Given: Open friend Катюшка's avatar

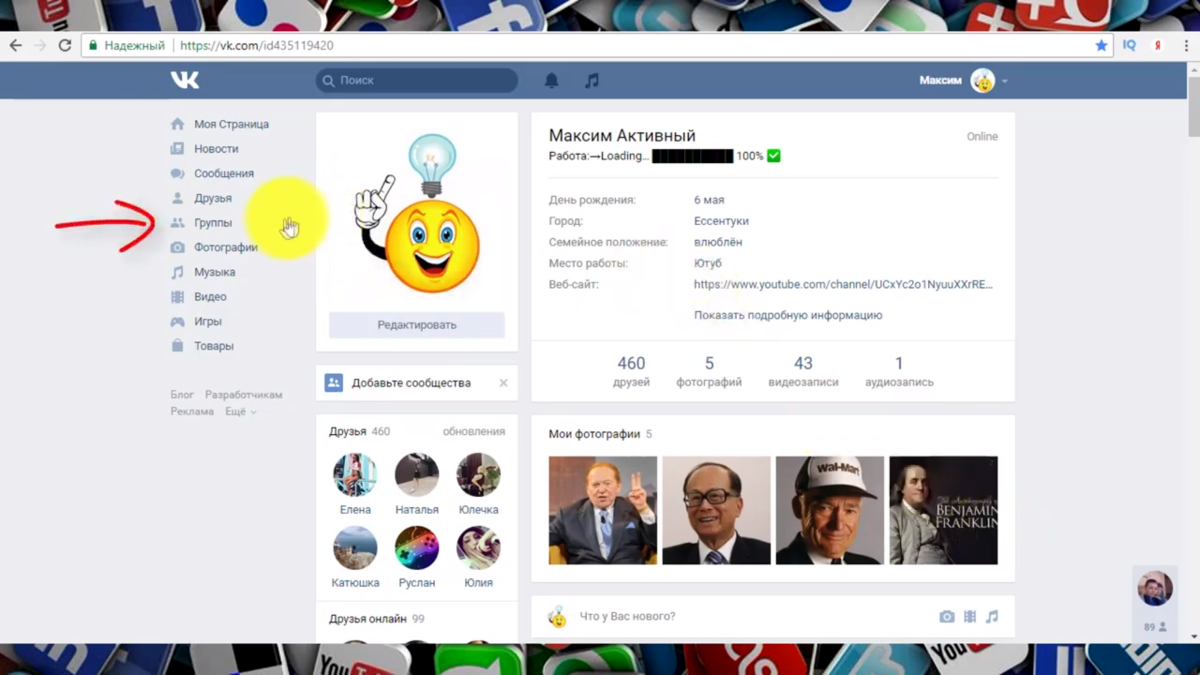Looking at the screenshot, I should pos(355,548).
